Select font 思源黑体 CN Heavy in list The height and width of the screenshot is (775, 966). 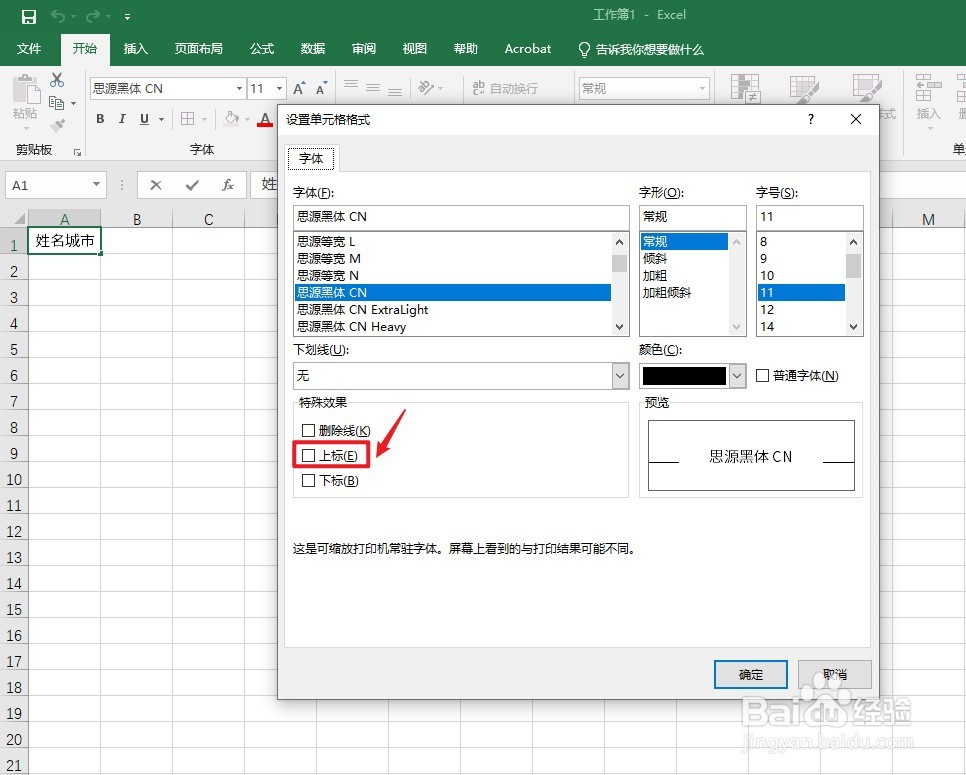[x=453, y=327]
